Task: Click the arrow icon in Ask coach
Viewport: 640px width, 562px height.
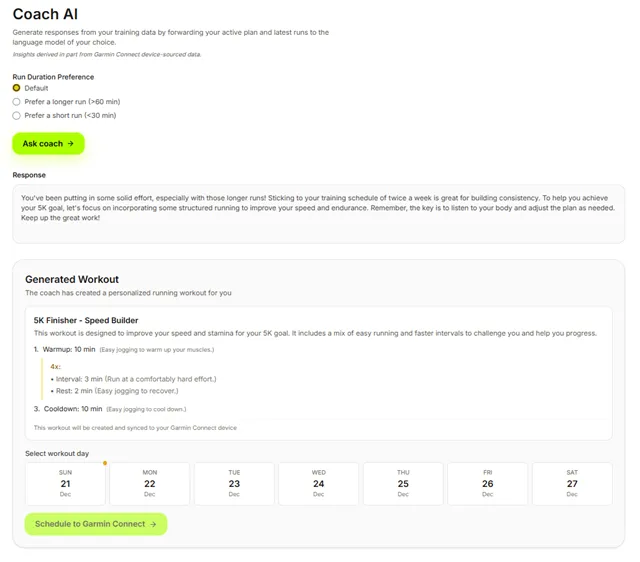Action: tap(71, 144)
